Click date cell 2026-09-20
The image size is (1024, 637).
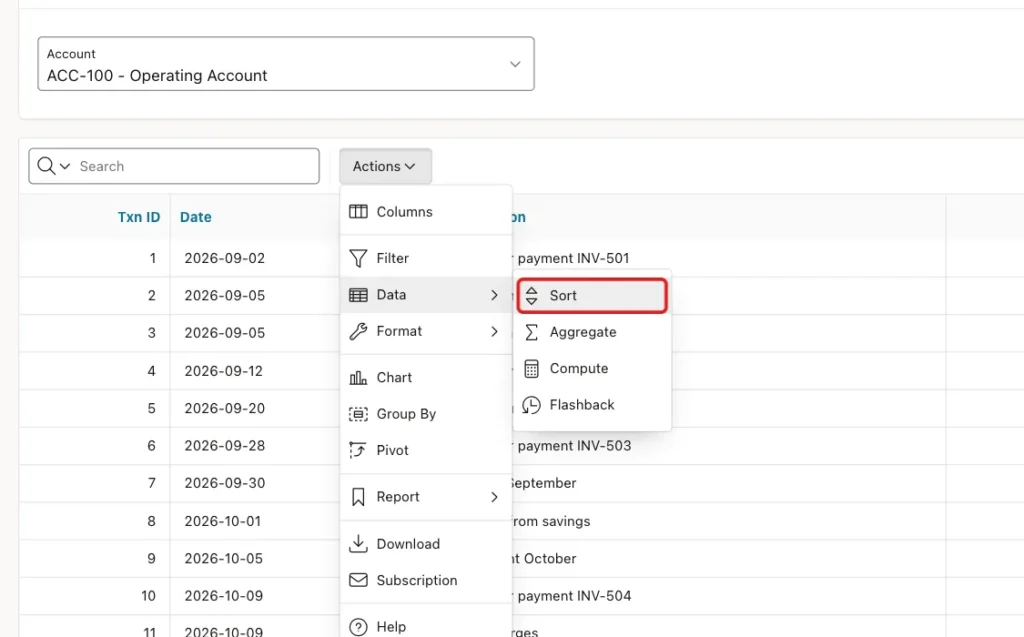(225, 408)
